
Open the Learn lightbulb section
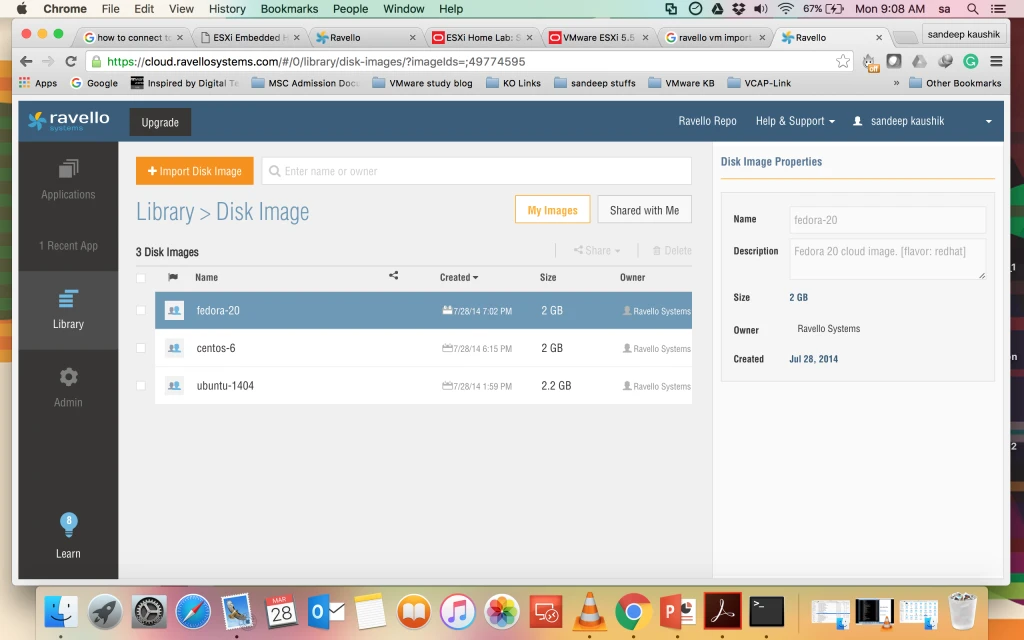[68, 536]
